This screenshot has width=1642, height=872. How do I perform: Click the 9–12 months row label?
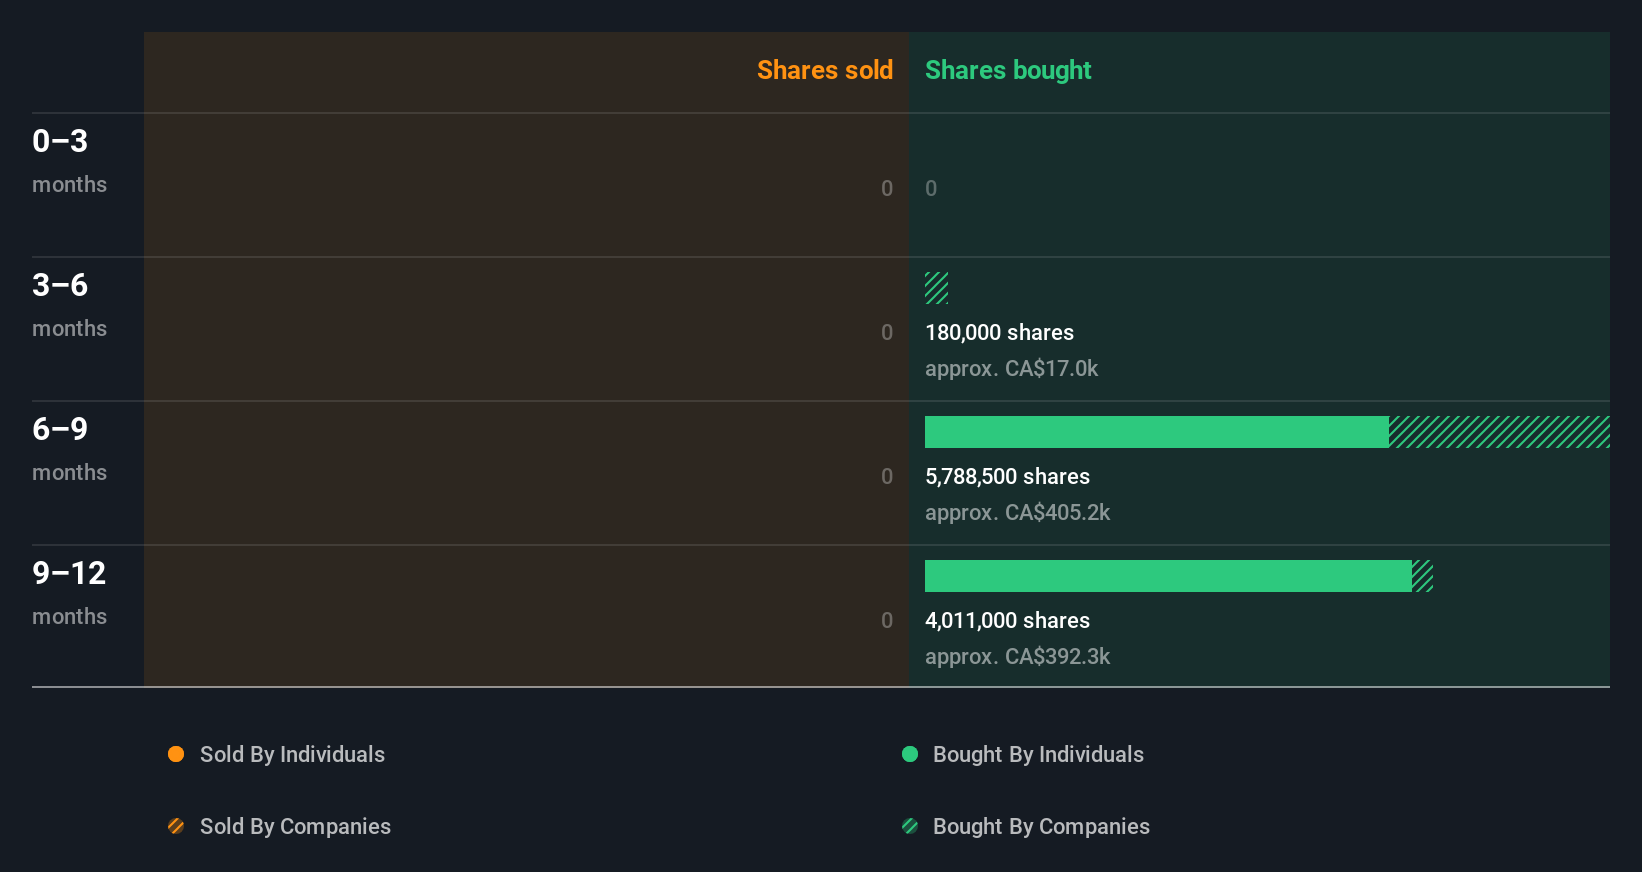[x=69, y=593]
